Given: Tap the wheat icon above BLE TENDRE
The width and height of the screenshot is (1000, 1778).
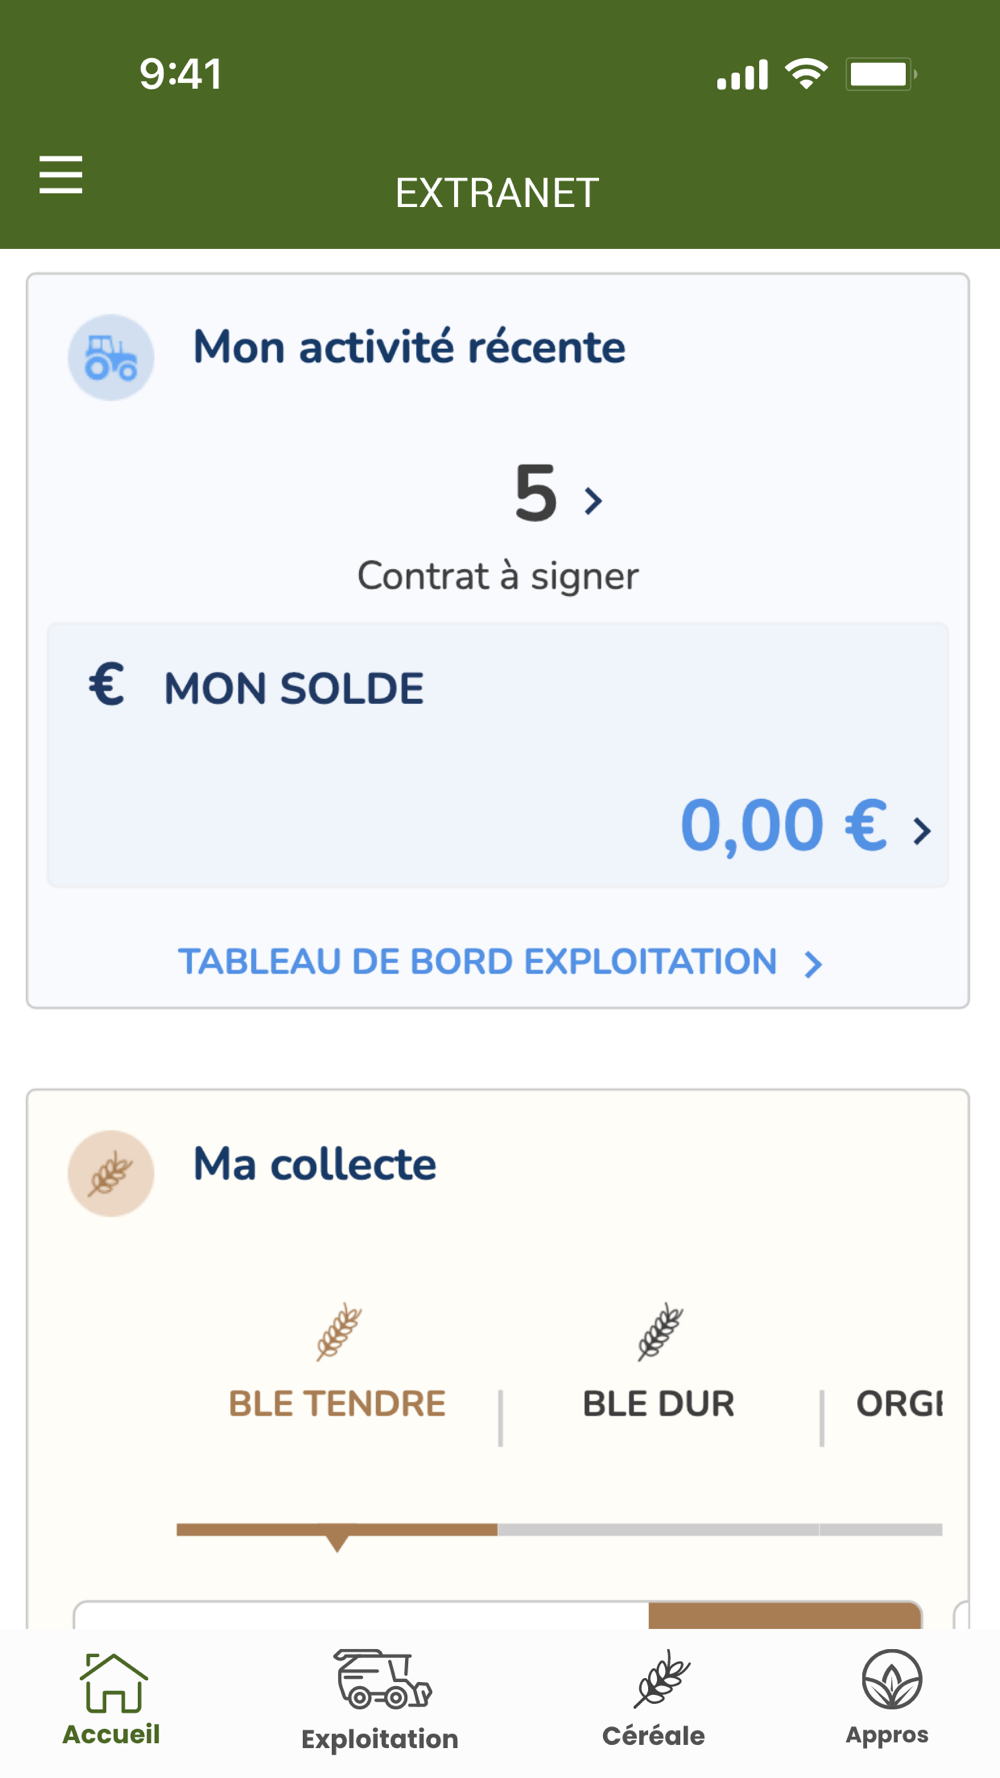Looking at the screenshot, I should (338, 1332).
